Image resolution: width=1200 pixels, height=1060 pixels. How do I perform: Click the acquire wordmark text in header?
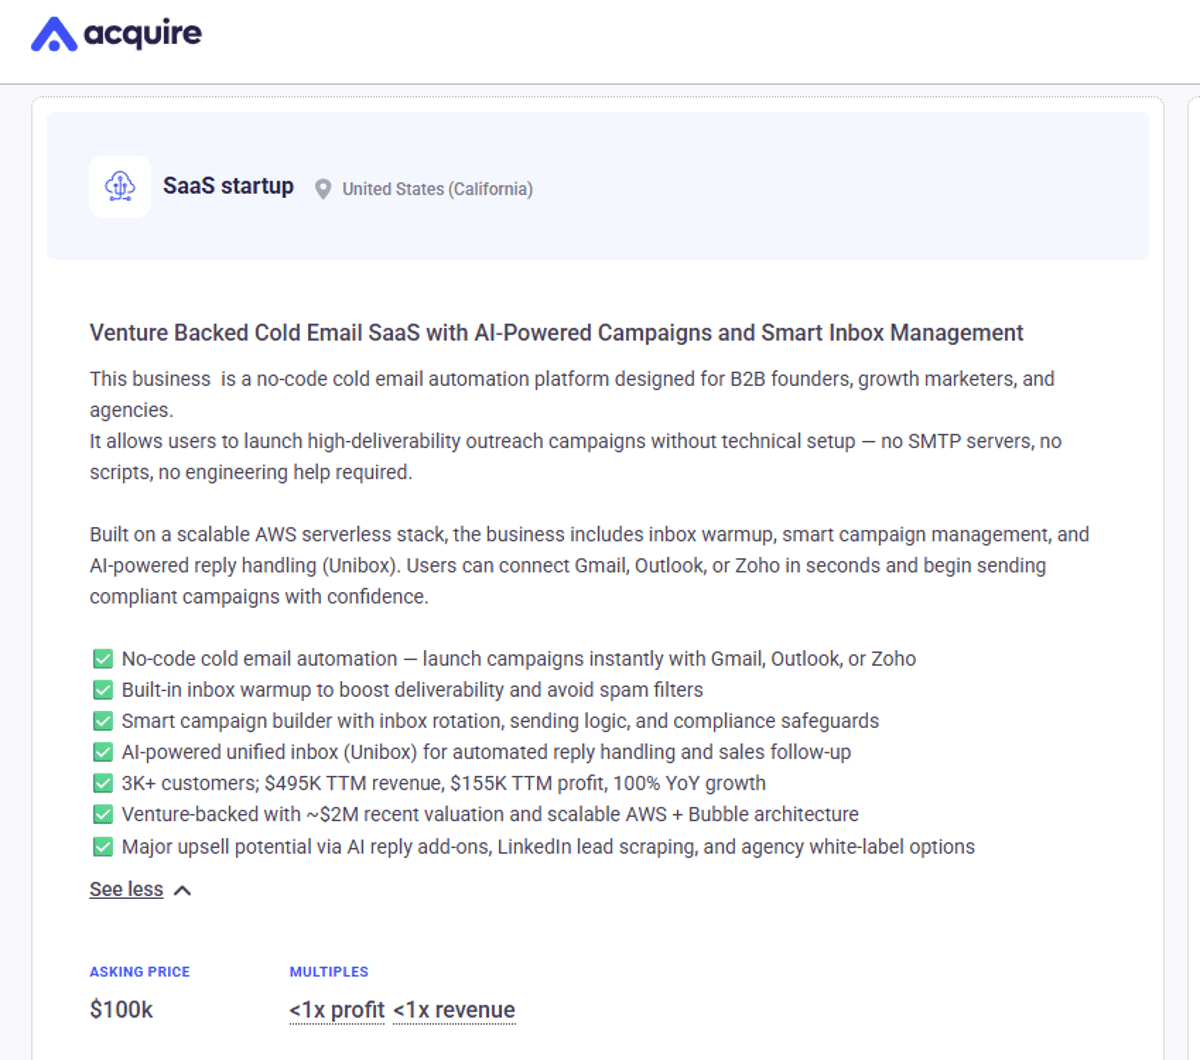[143, 33]
